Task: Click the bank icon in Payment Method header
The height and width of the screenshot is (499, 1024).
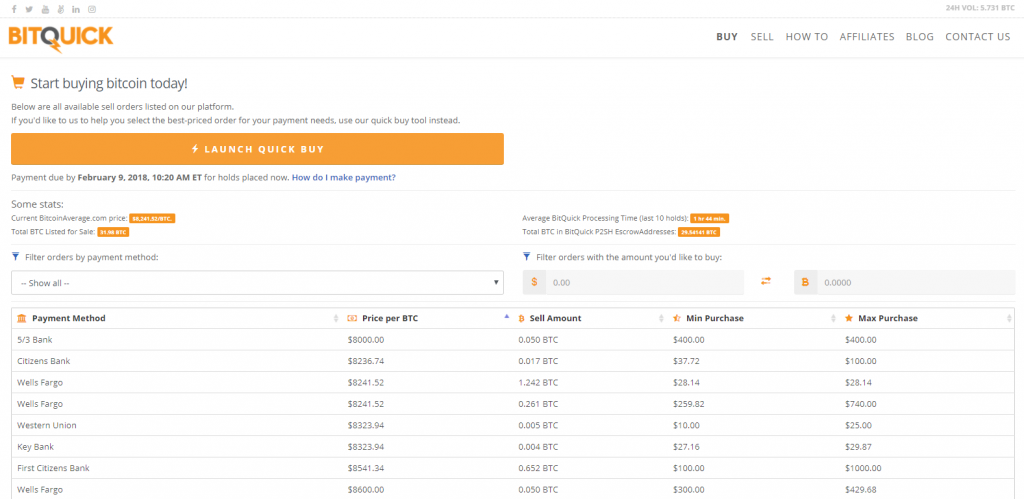Action: click(22, 318)
